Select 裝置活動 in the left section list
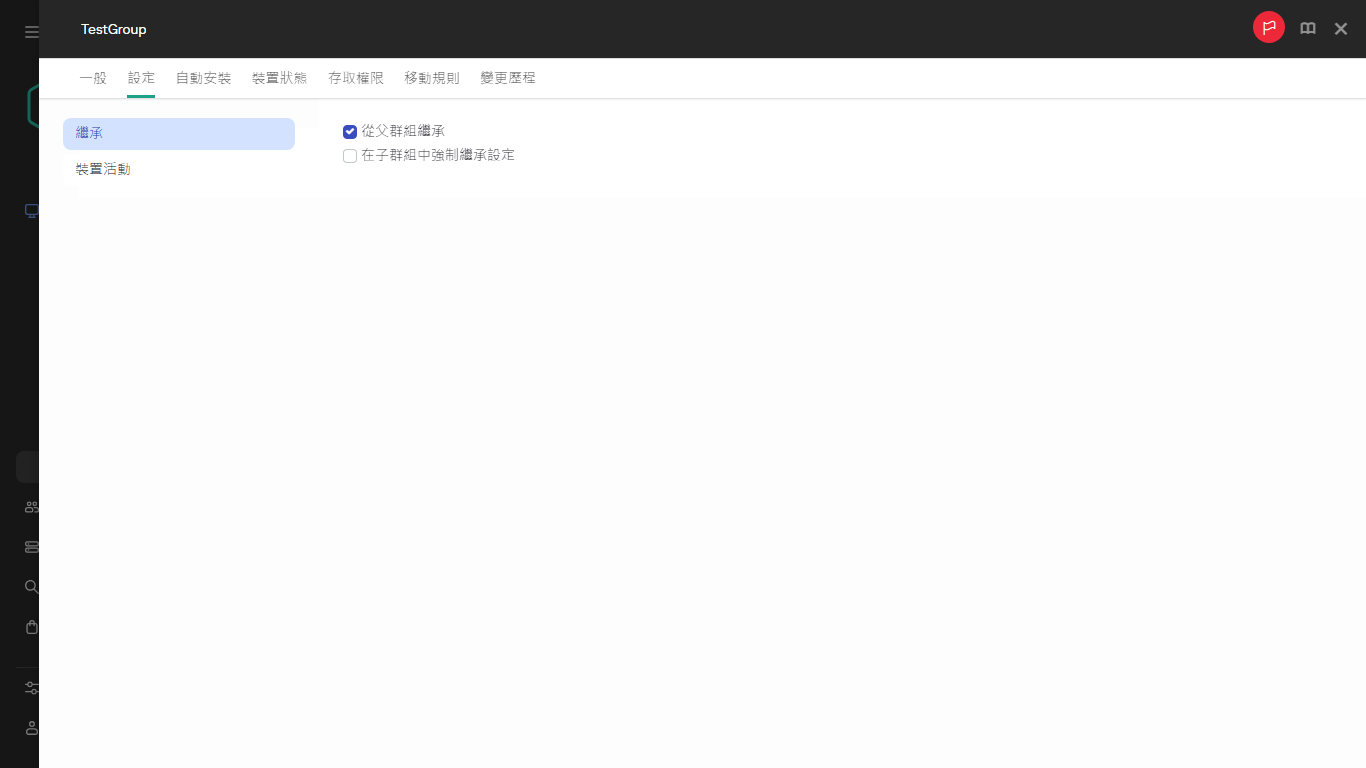This screenshot has width=1366, height=768. coord(103,168)
